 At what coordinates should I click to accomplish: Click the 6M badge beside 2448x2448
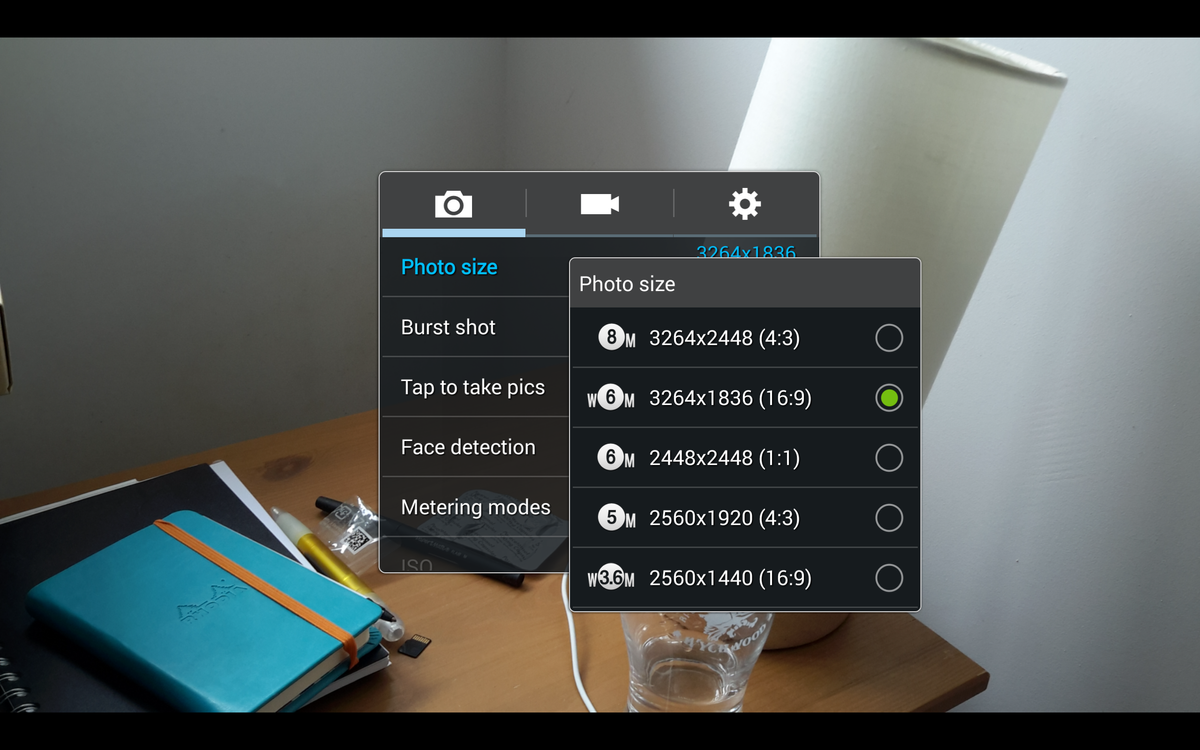click(x=610, y=458)
